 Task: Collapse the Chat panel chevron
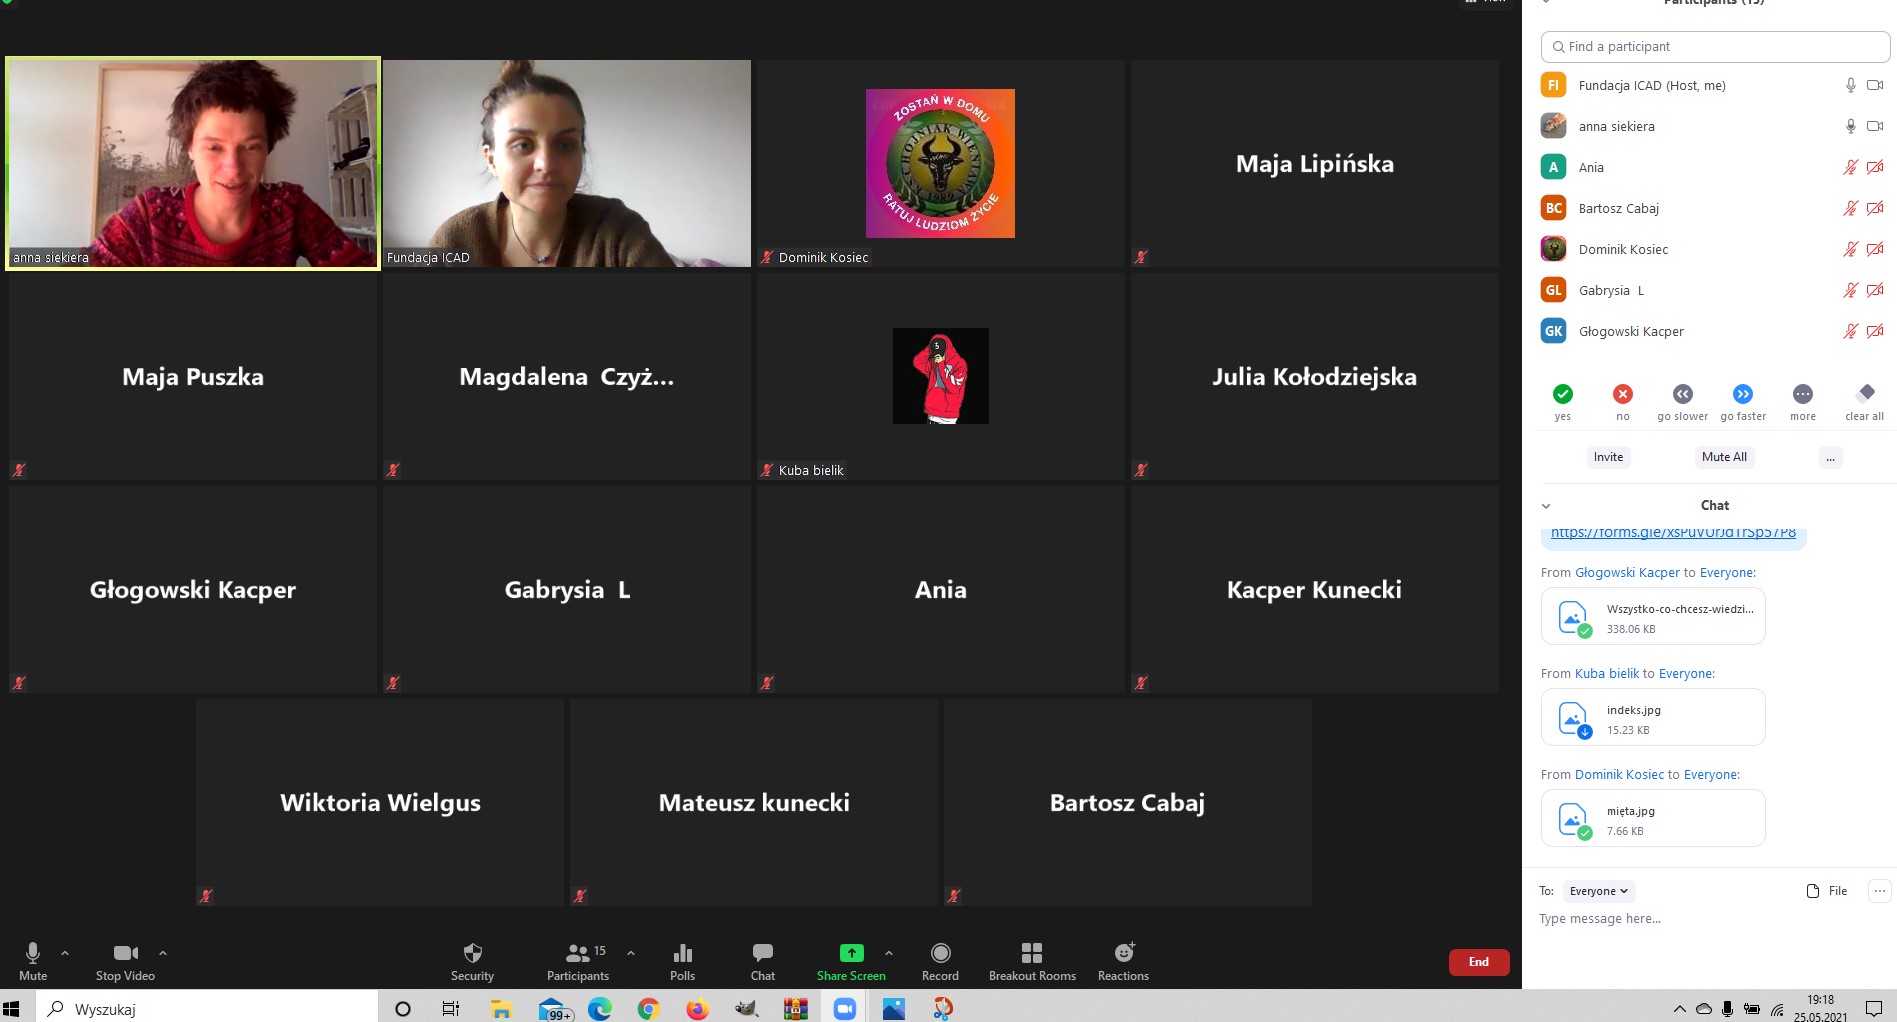[1546, 506]
